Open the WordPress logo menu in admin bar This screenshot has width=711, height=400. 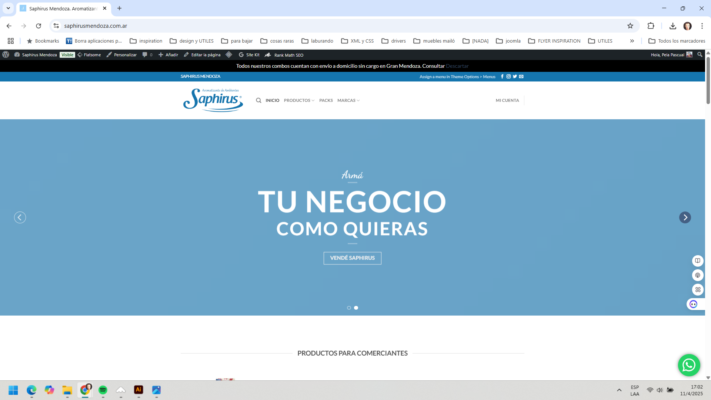[5, 55]
